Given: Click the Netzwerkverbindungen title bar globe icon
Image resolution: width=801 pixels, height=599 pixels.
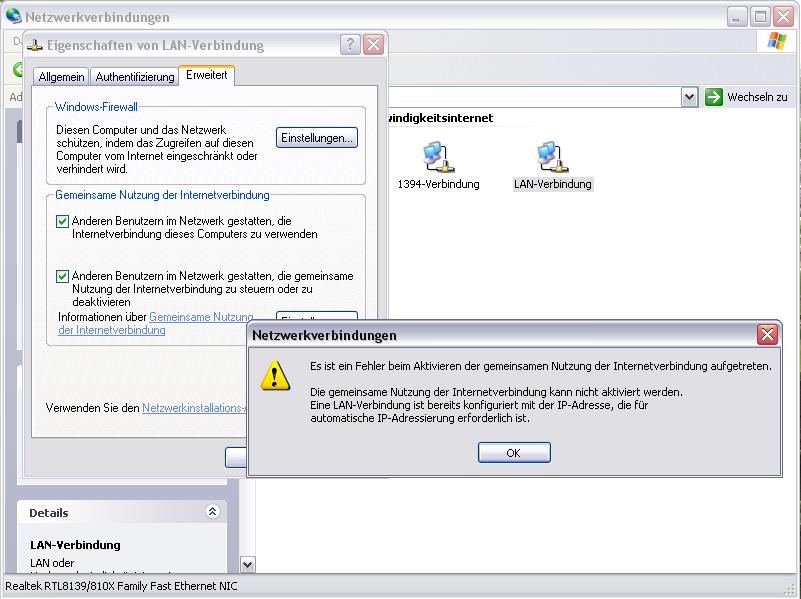Looking at the screenshot, I should pyautogui.click(x=13, y=16).
